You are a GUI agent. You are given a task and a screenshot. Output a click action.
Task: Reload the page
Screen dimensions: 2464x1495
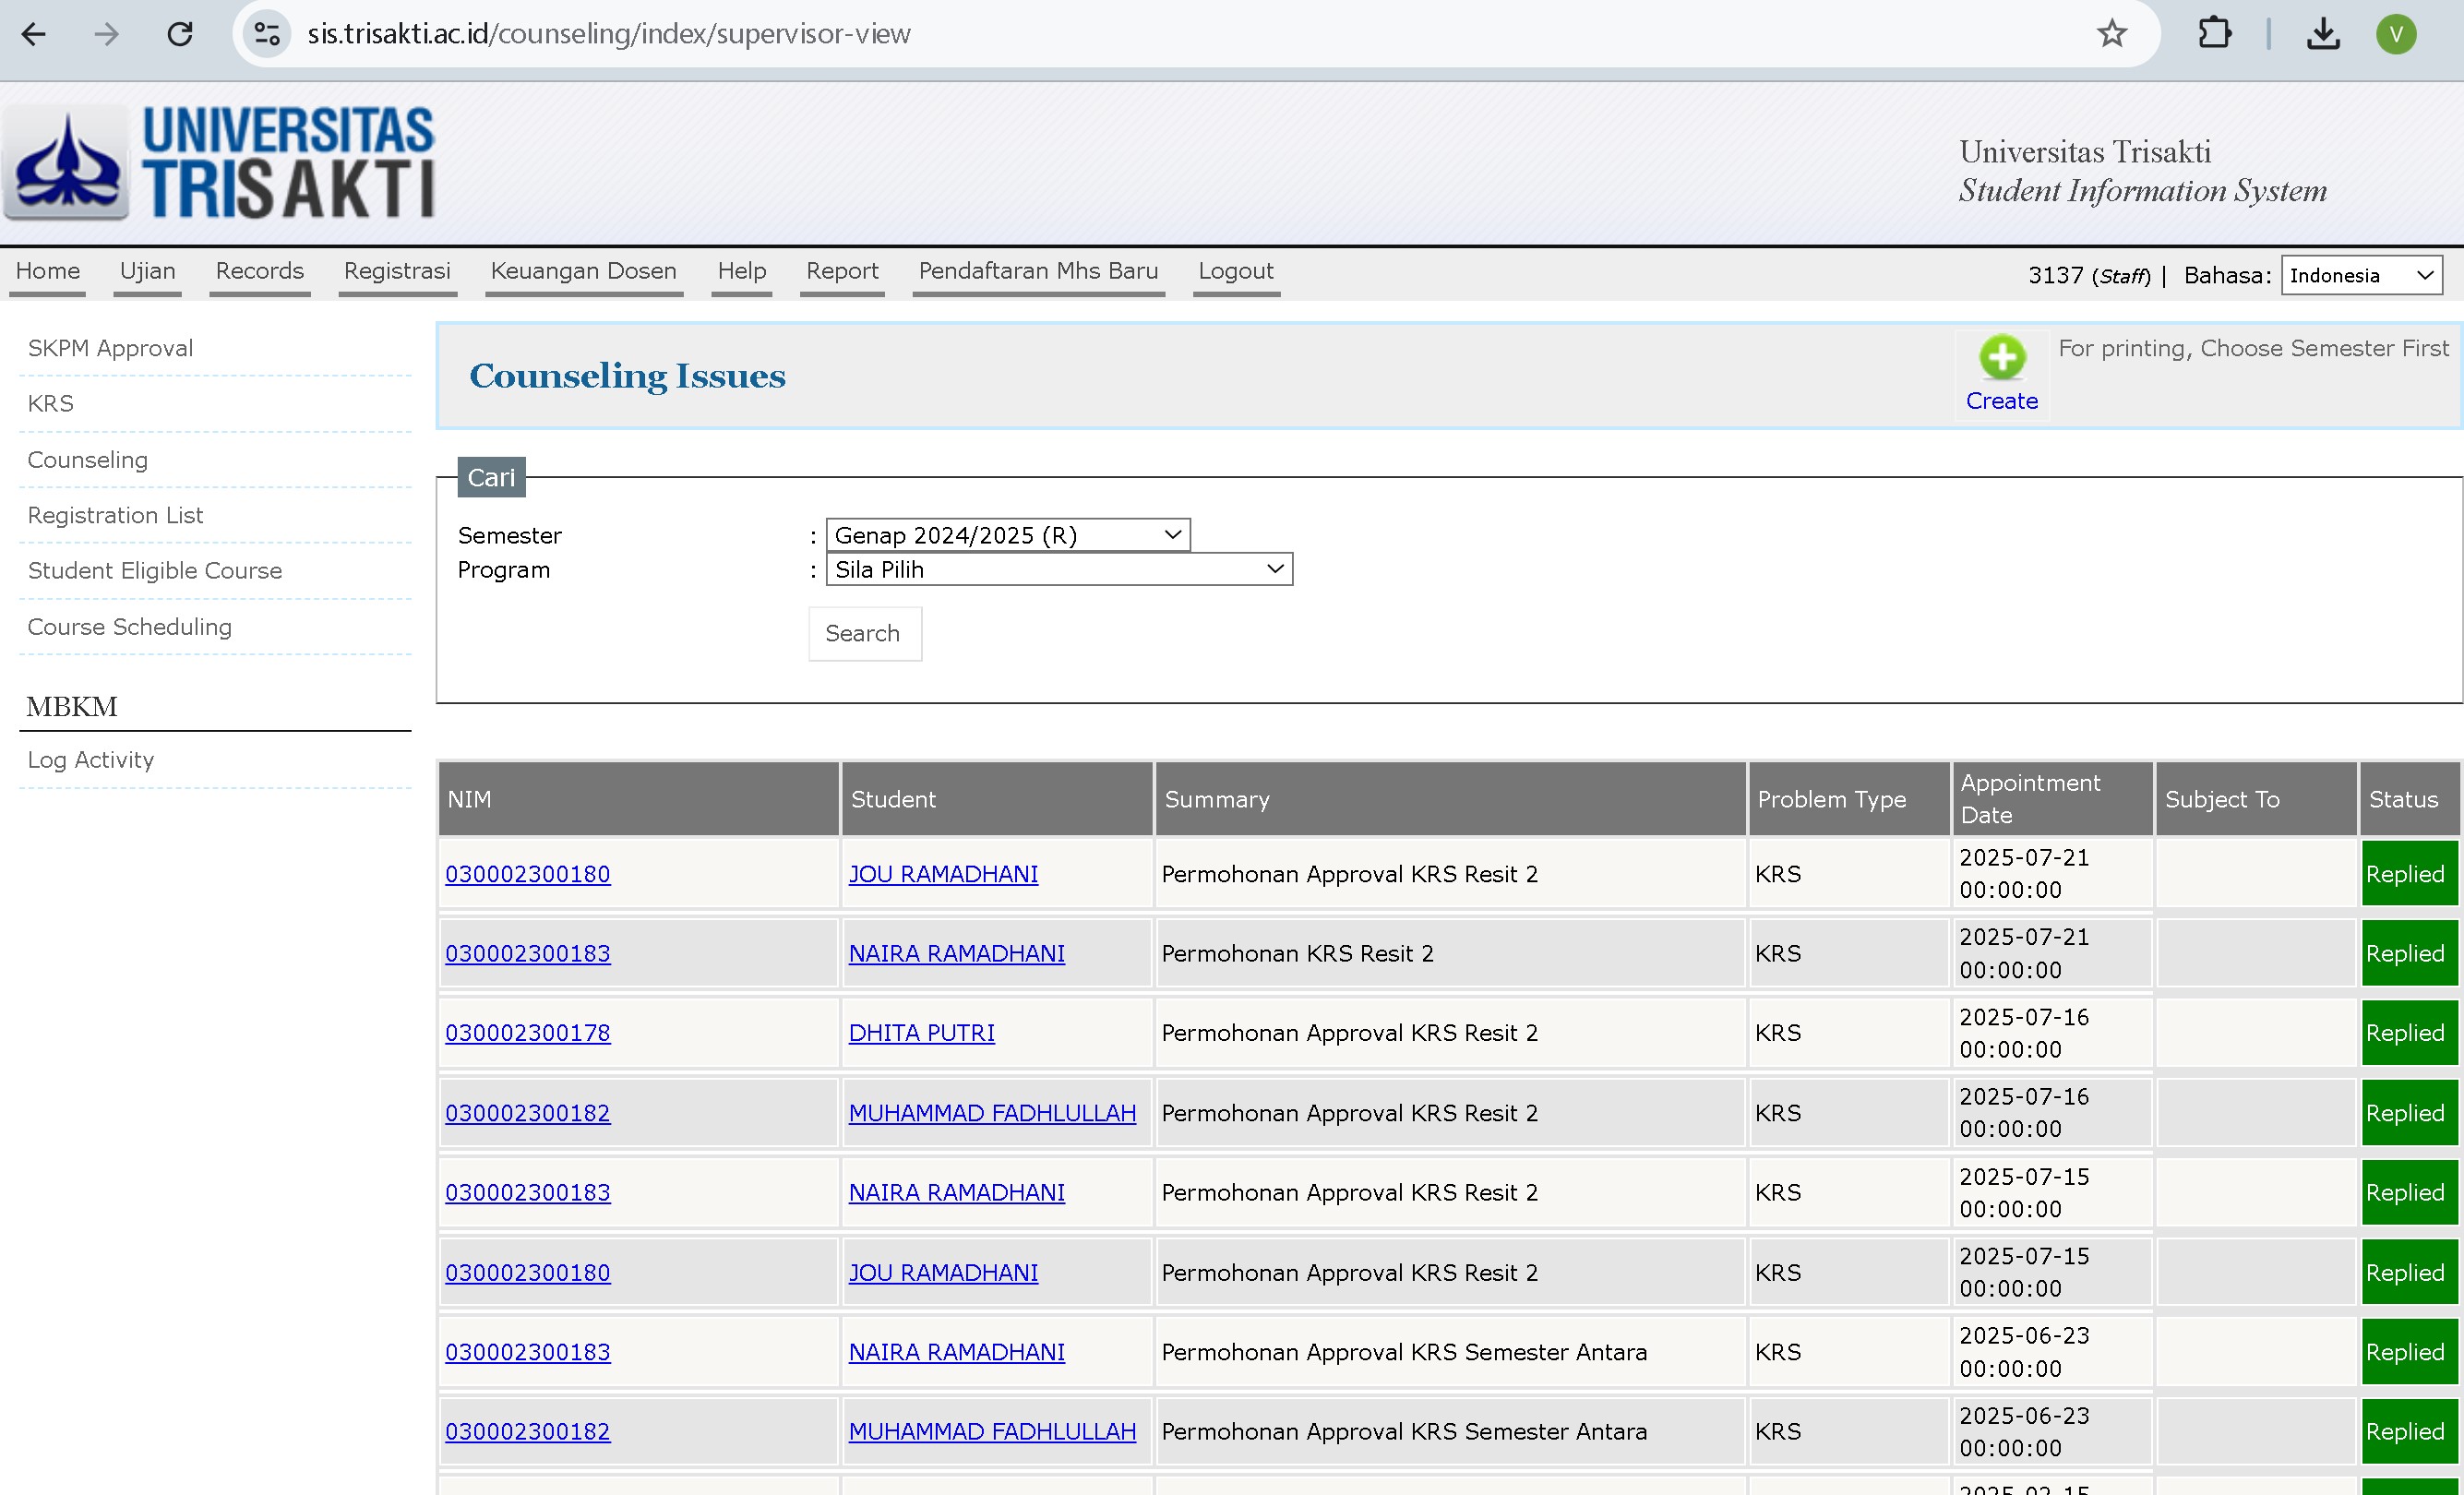tap(180, 34)
